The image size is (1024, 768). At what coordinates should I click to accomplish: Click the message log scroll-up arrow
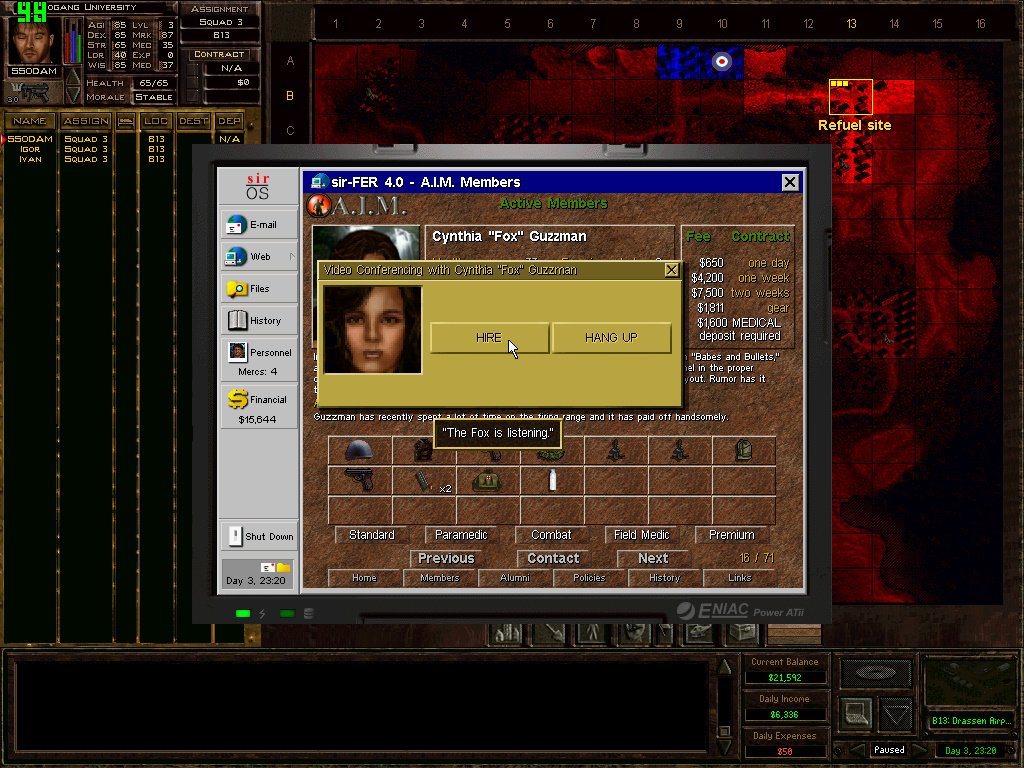(x=725, y=667)
